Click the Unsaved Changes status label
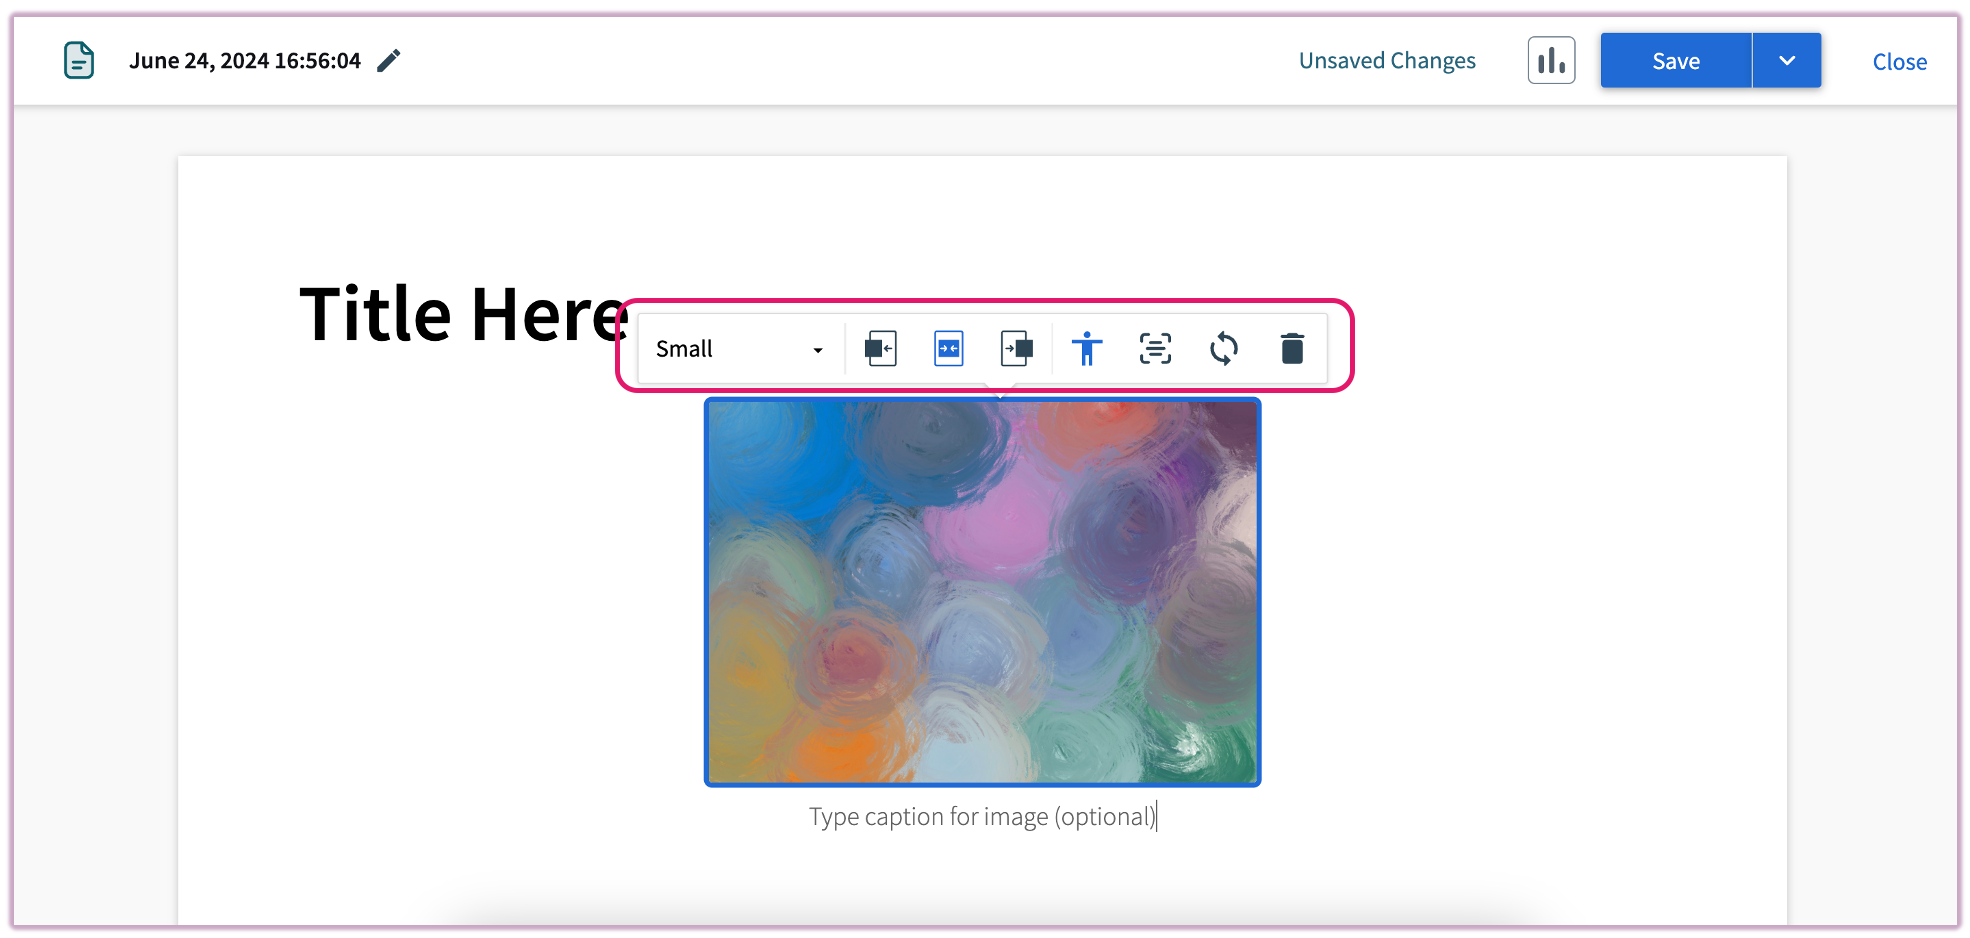The height and width of the screenshot is (938, 1970). point(1386,60)
